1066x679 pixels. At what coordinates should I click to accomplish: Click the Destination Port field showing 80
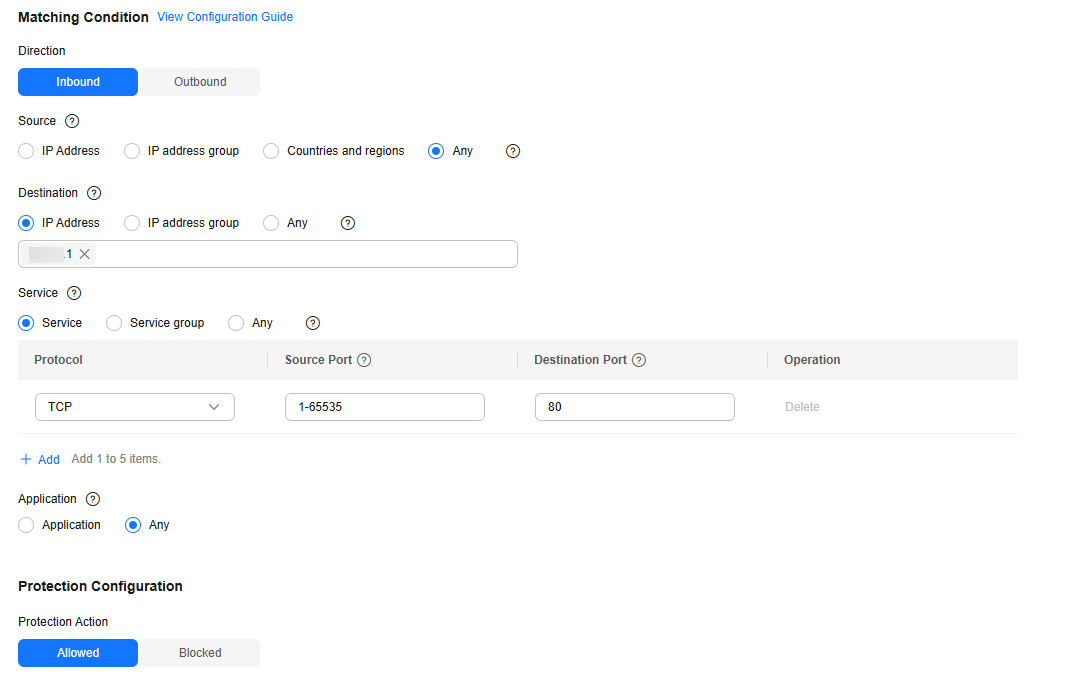pos(634,407)
